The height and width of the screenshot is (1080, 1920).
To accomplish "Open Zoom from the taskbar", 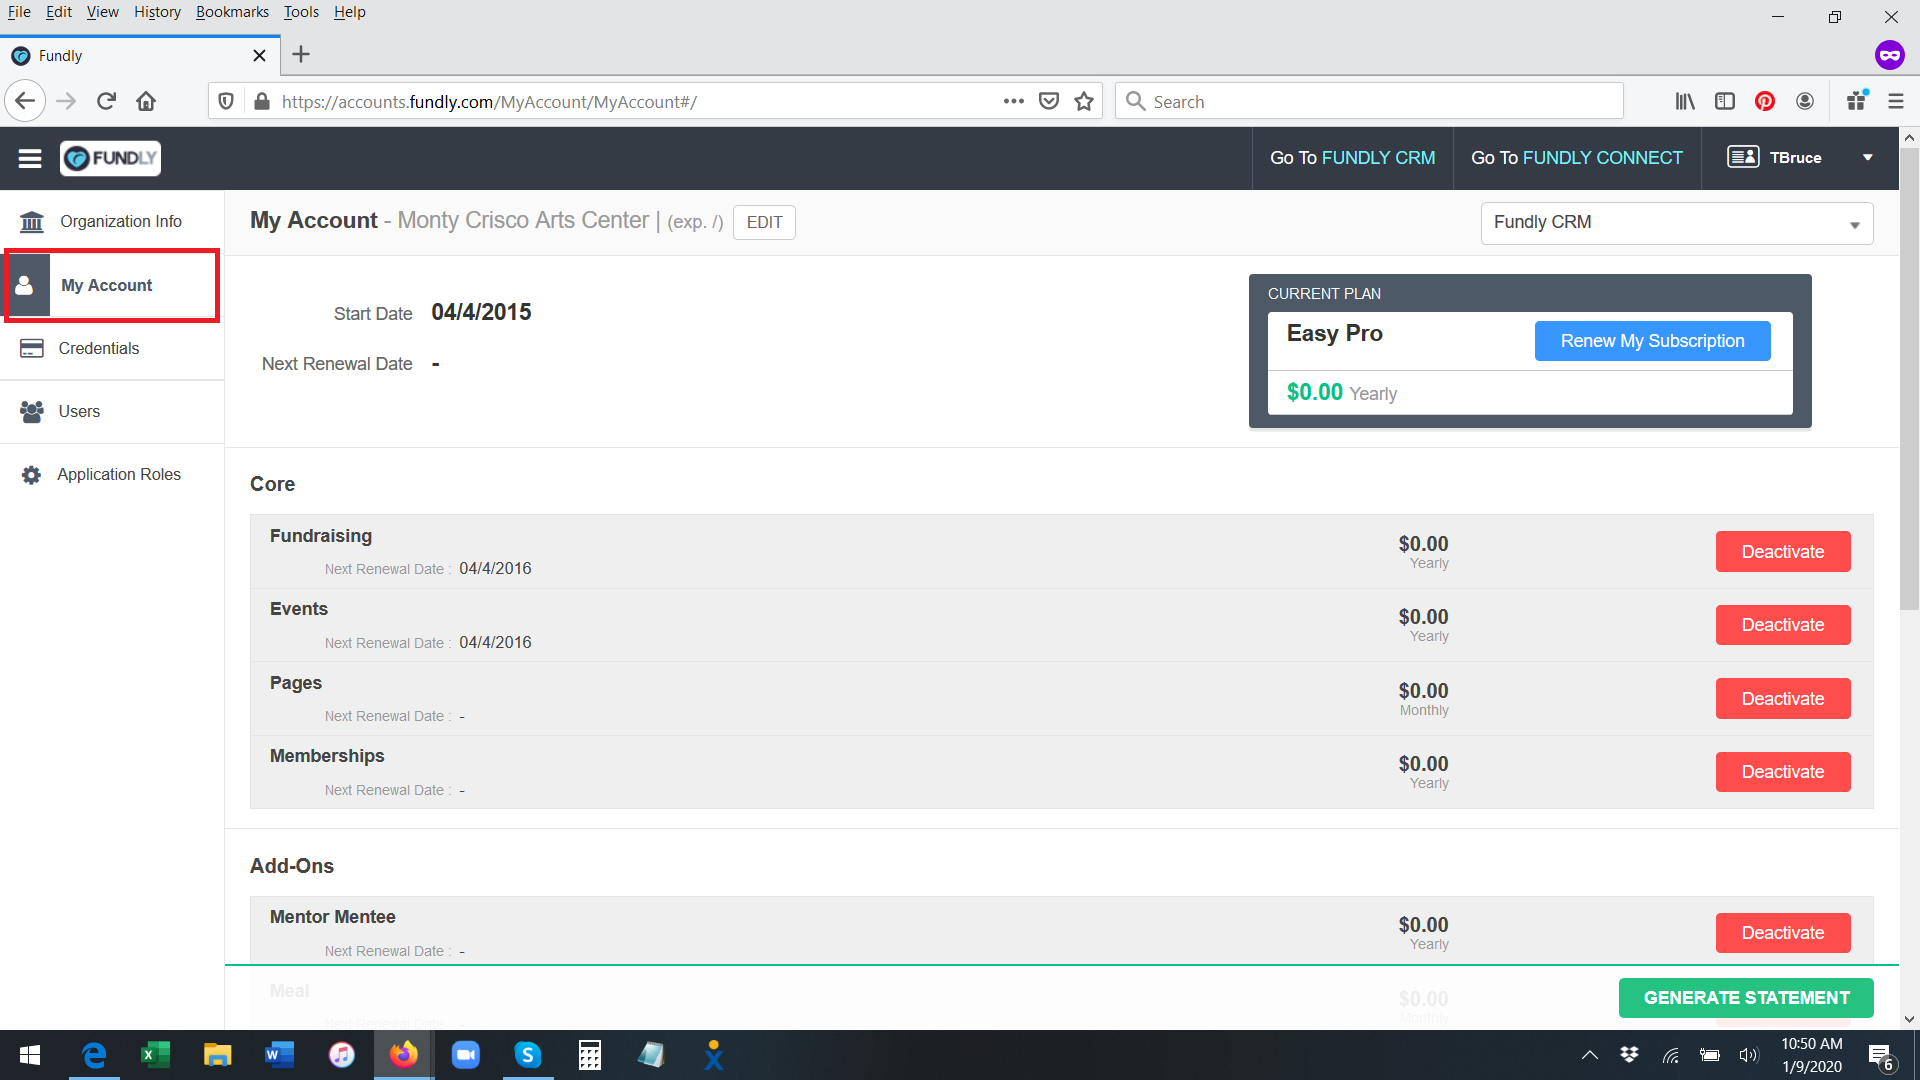I will coord(465,1055).
